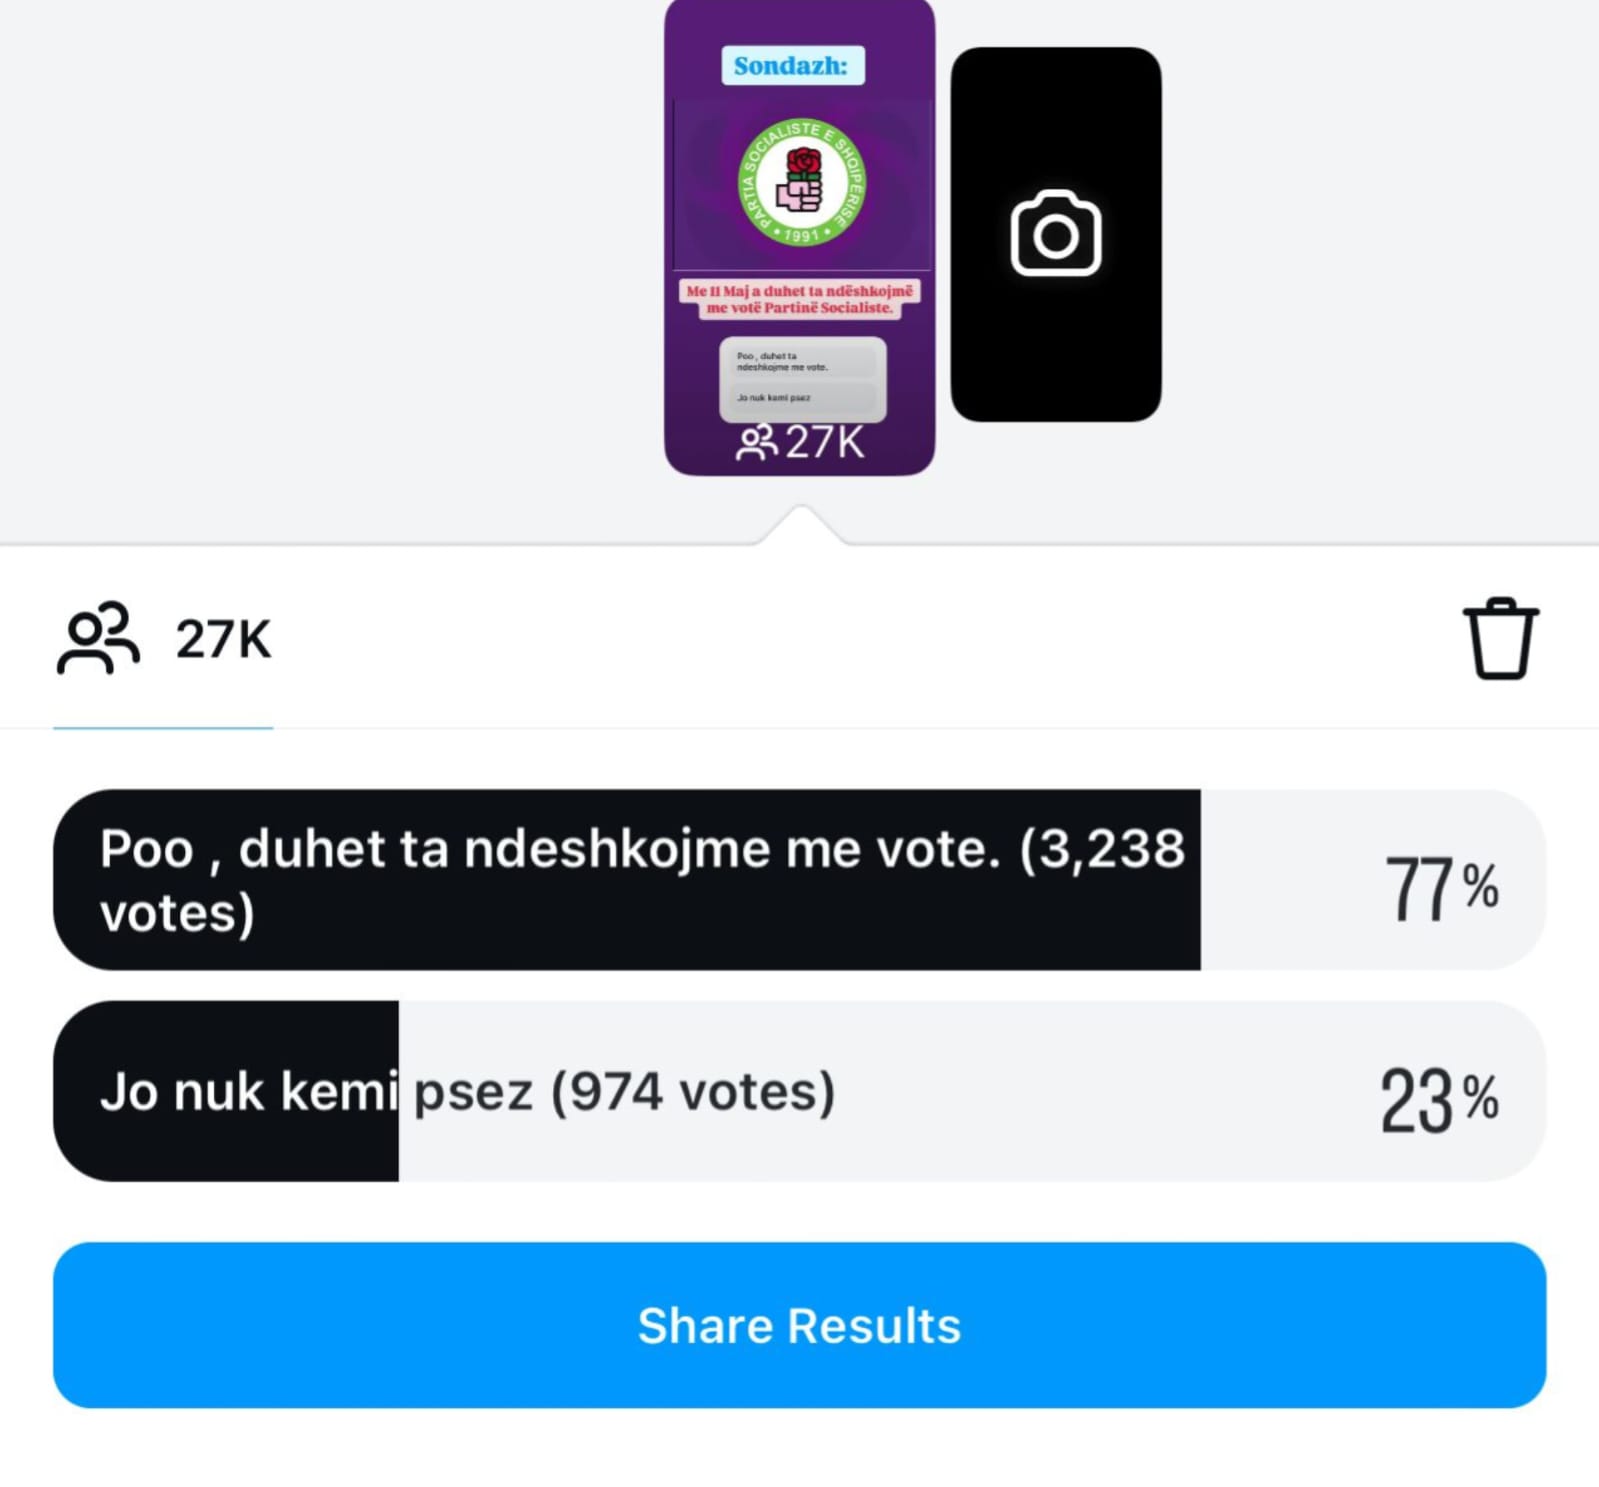Open the viewers list via the people icon
The width and height of the screenshot is (1599, 1487).
[98, 638]
